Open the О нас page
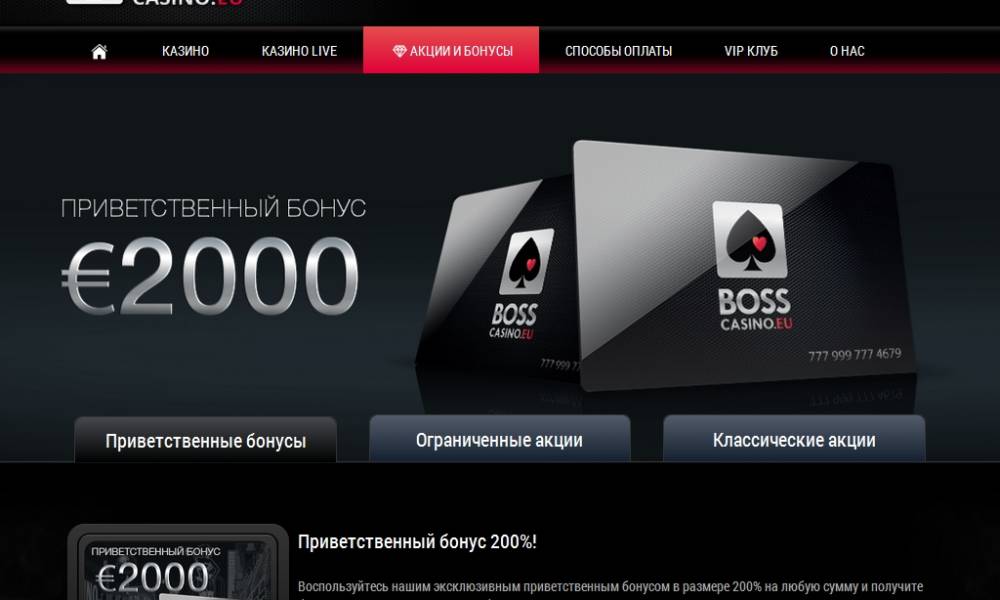This screenshot has width=1000, height=600. pos(847,51)
